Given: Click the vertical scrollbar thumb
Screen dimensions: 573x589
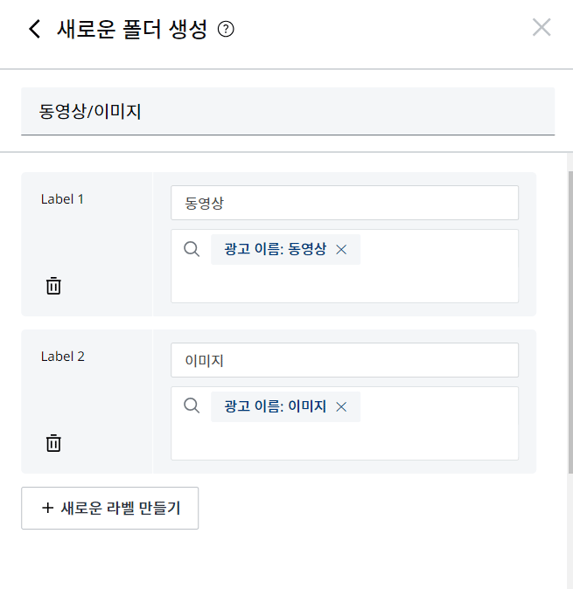Looking at the screenshot, I should tap(570, 322).
